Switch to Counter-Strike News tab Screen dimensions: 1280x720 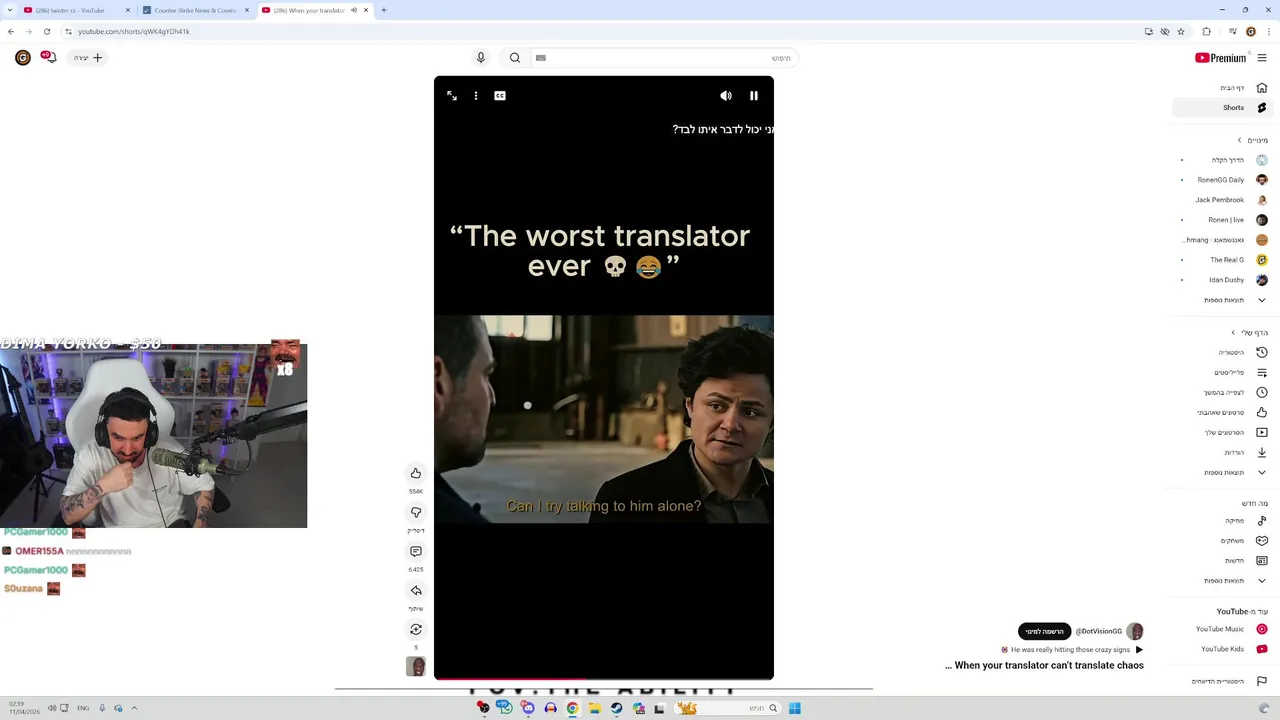[195, 10]
